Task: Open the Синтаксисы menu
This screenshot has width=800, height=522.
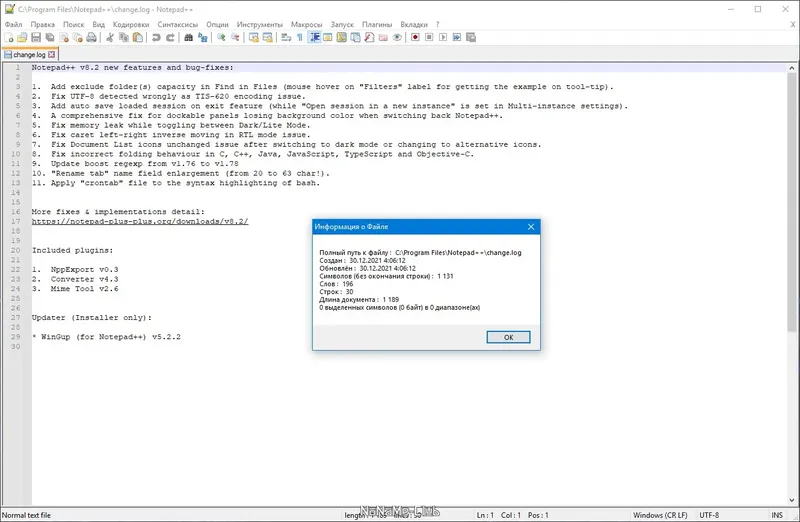Action: (178, 24)
